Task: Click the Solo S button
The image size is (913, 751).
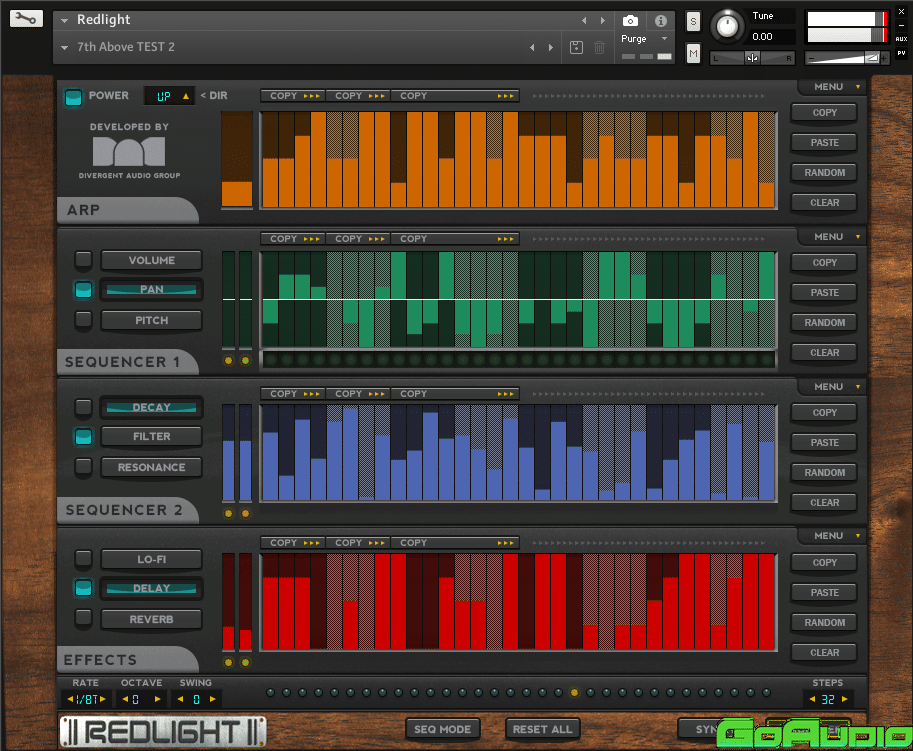Action: click(x=693, y=22)
